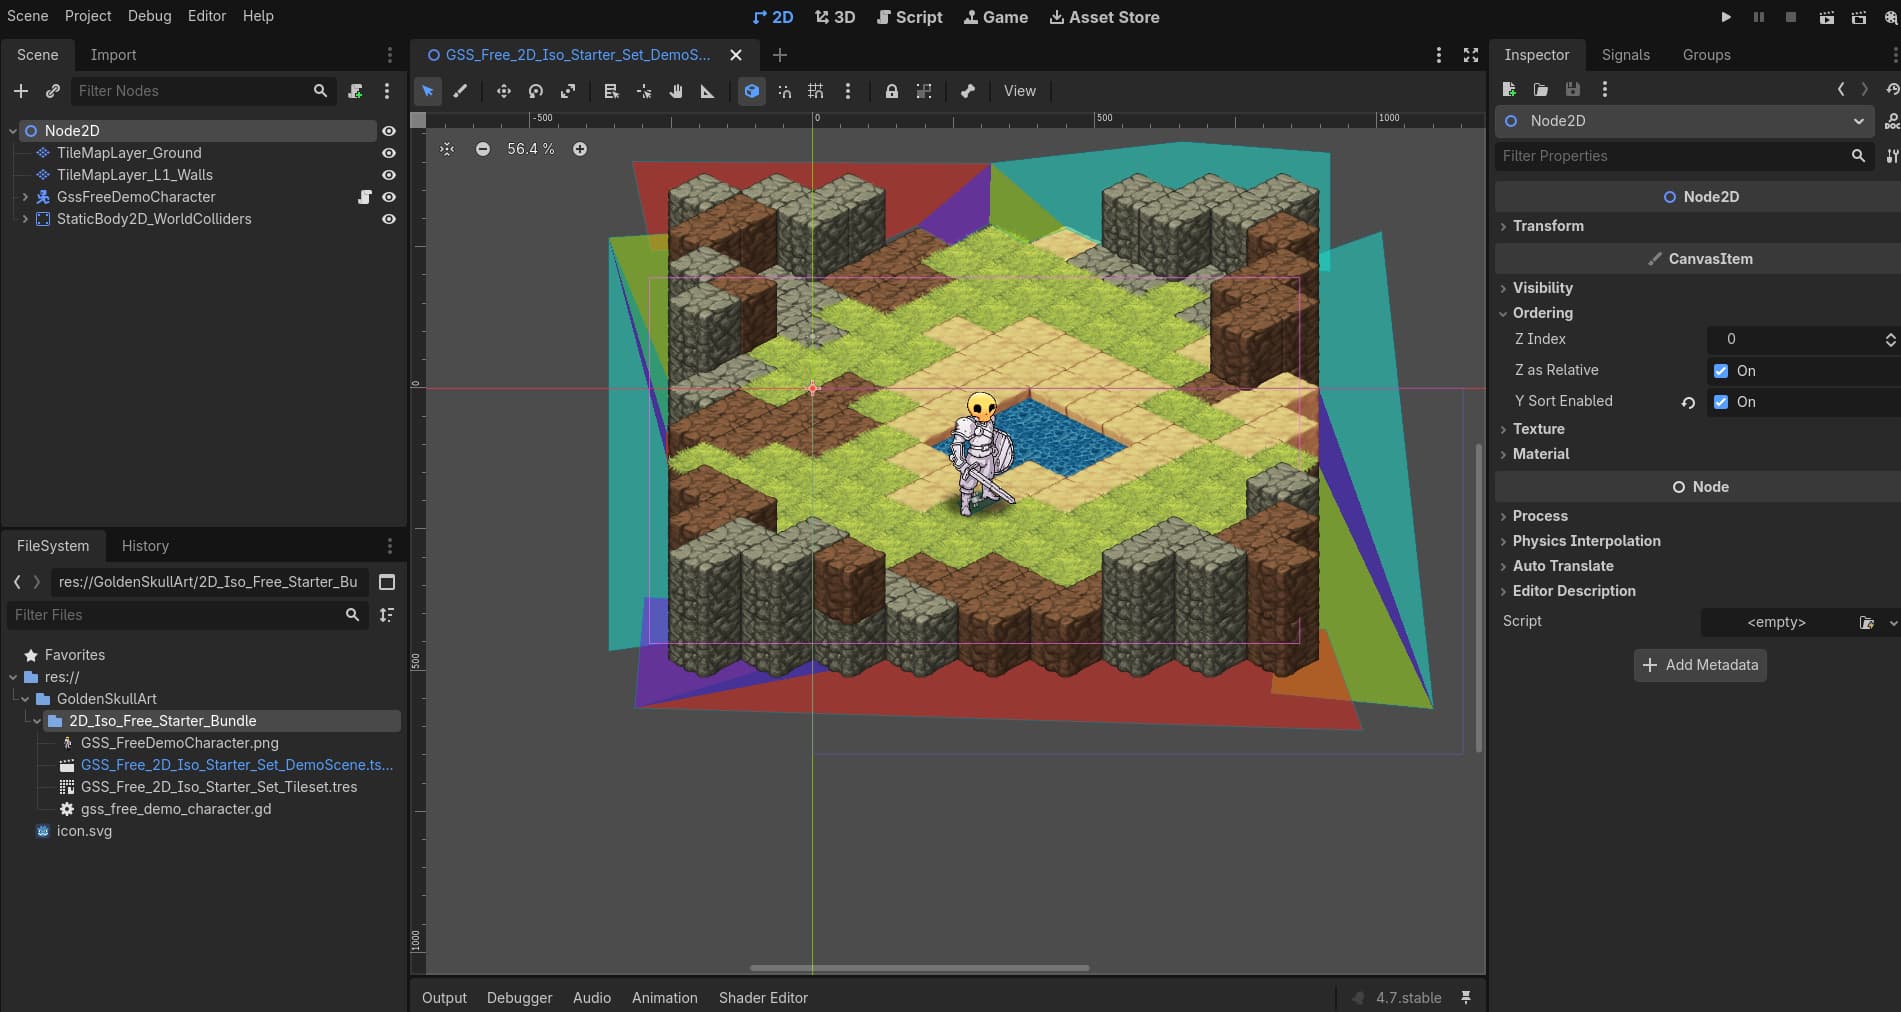
Task: Activate the Pan mode hand tool
Action: coord(676,91)
